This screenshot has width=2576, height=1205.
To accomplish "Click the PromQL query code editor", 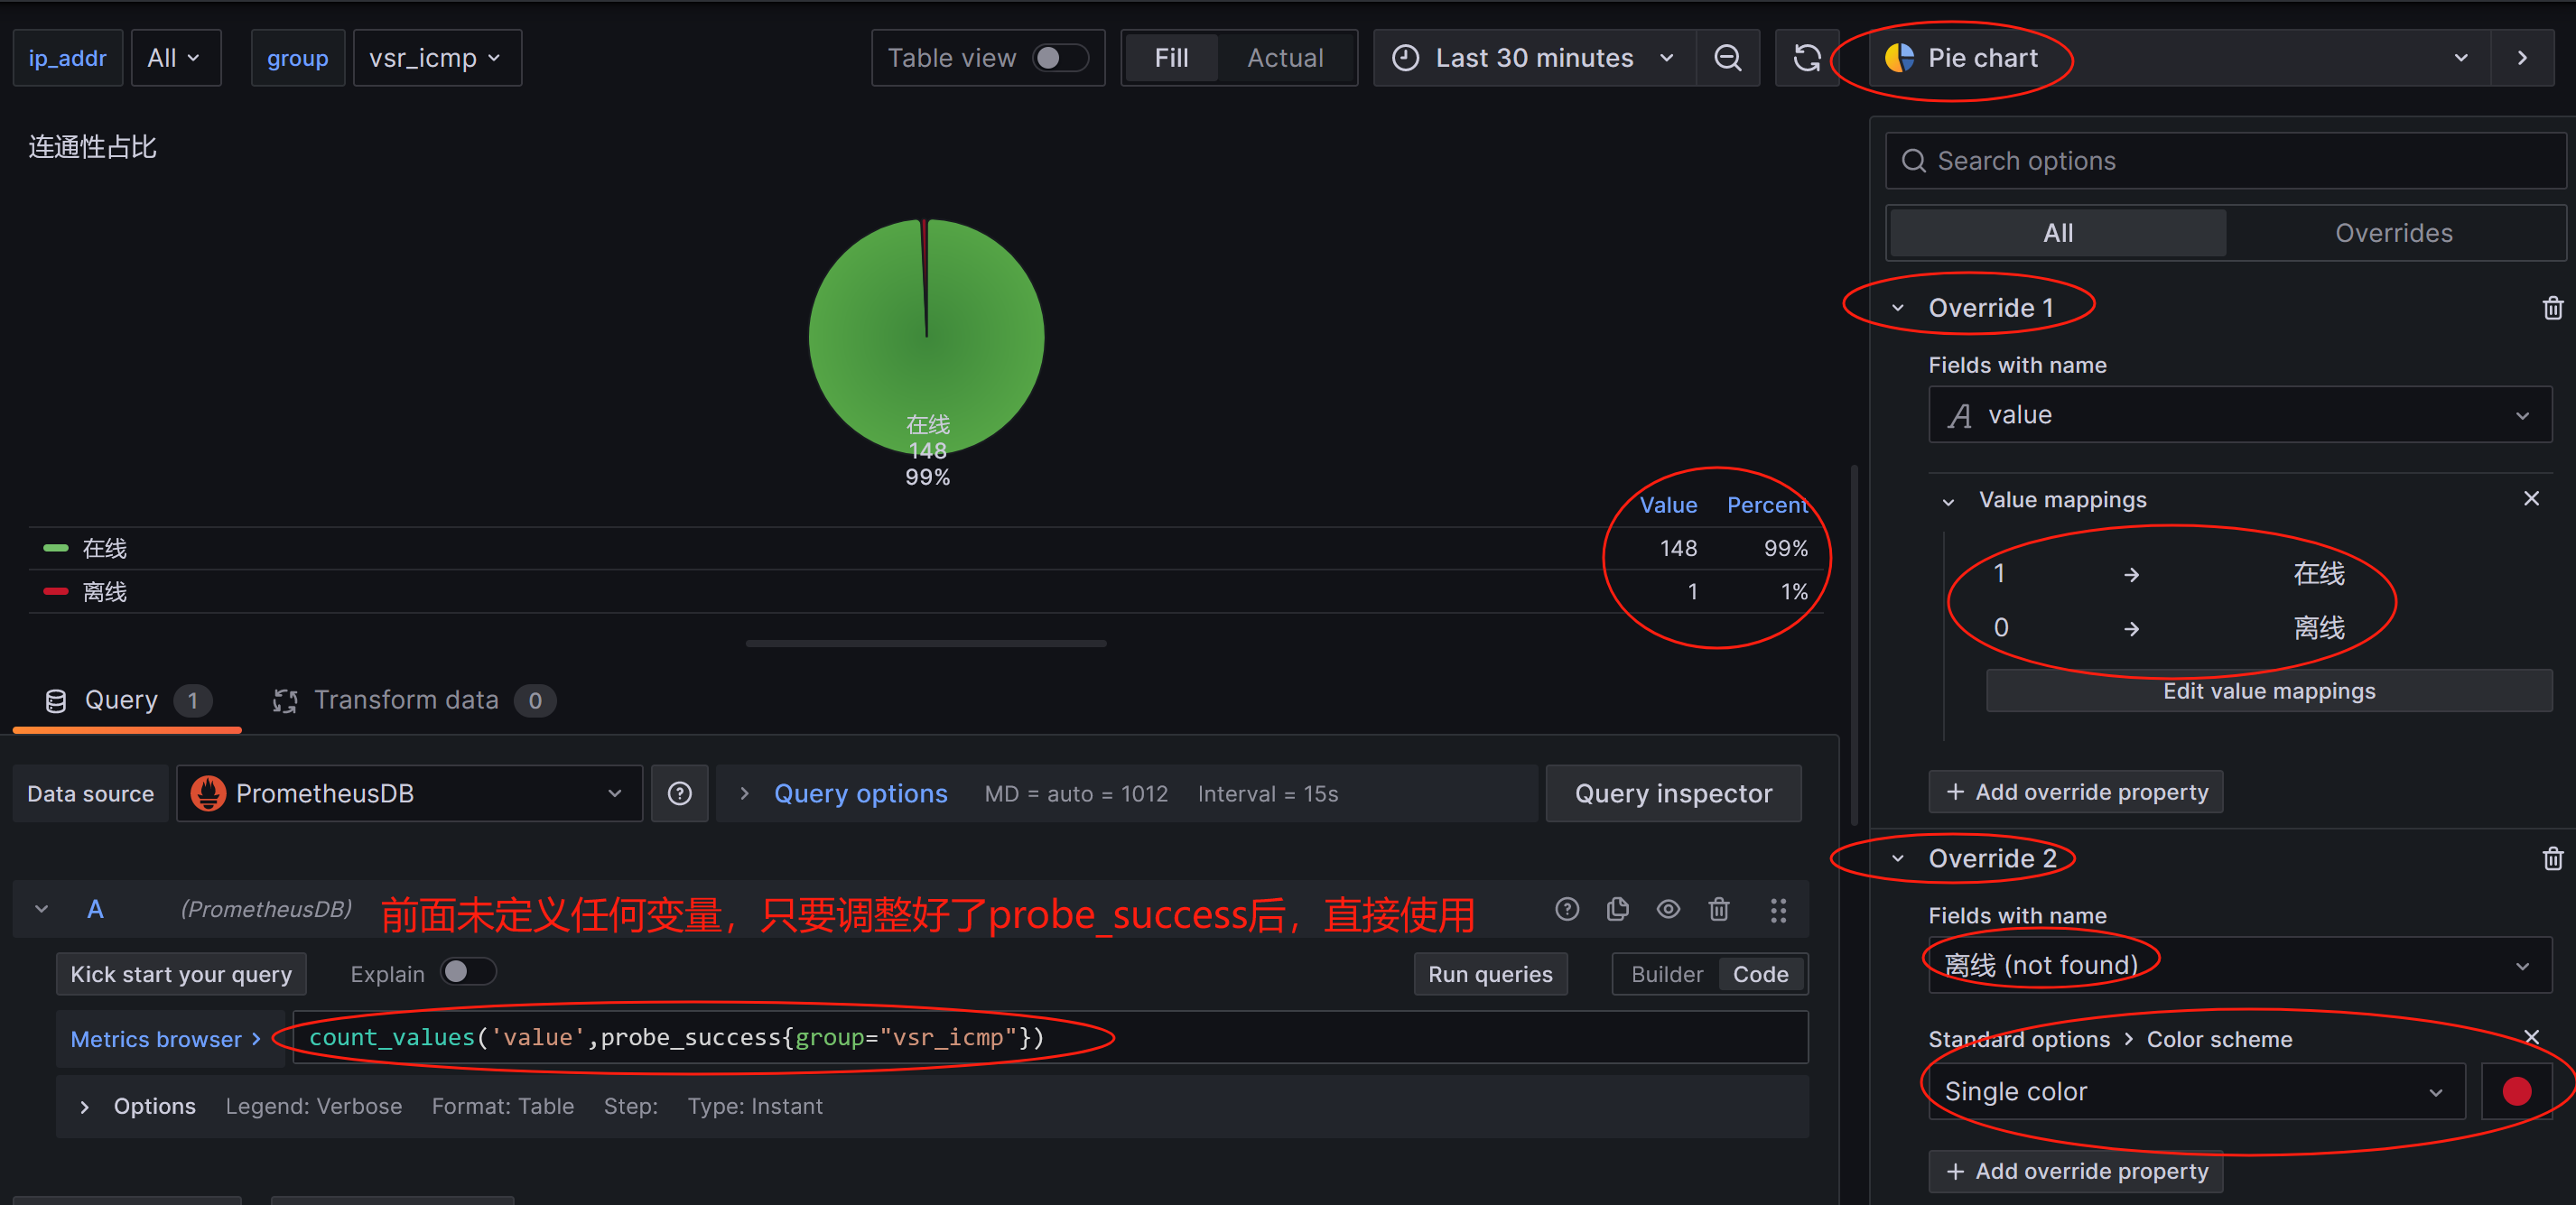I will tap(1050, 1037).
